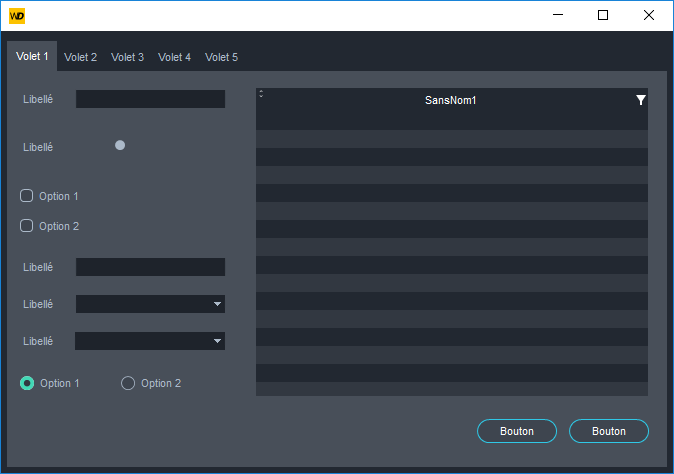Select the Option 2 radio button
The width and height of the screenshot is (674, 474).
coord(128,383)
